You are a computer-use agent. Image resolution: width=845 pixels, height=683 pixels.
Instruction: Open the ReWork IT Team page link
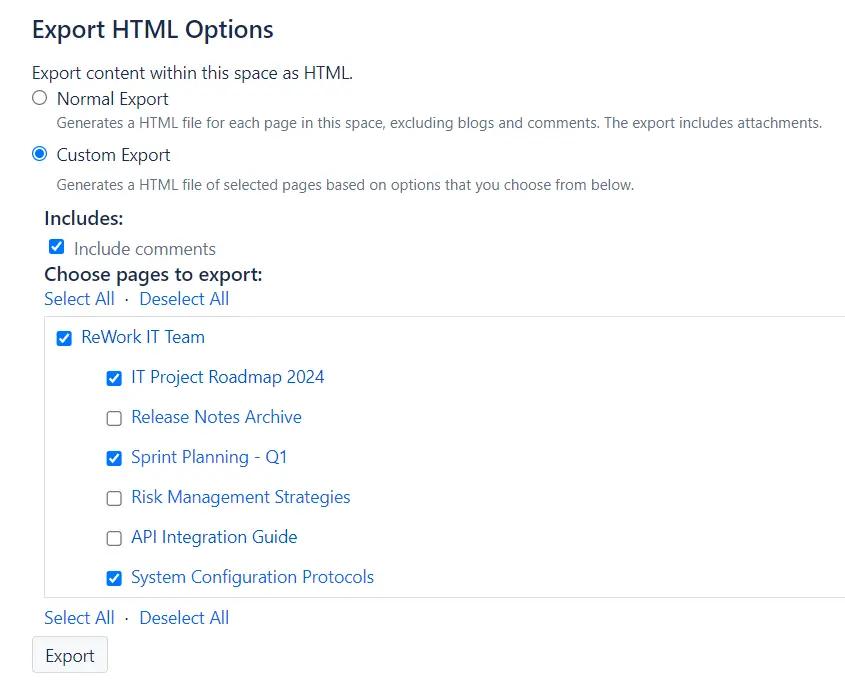point(143,337)
